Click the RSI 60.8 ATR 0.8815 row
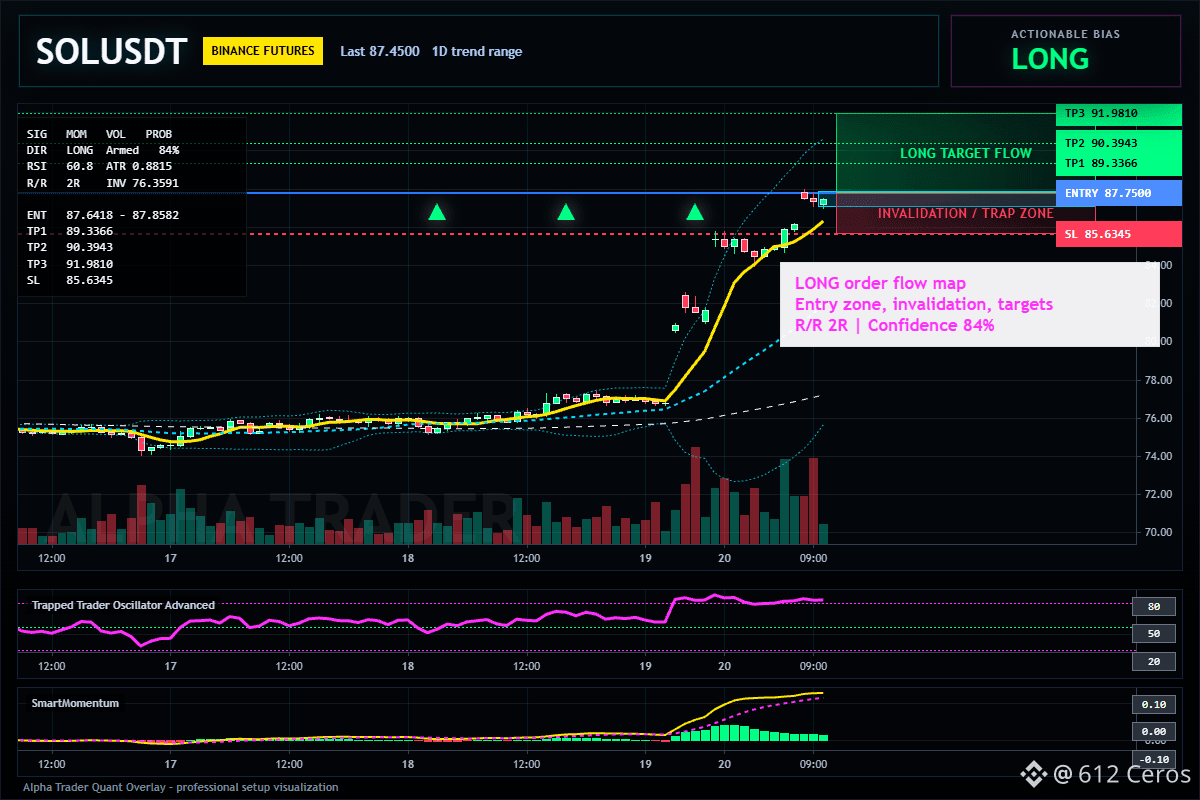Screen dimensions: 1200x800 (x=99, y=166)
